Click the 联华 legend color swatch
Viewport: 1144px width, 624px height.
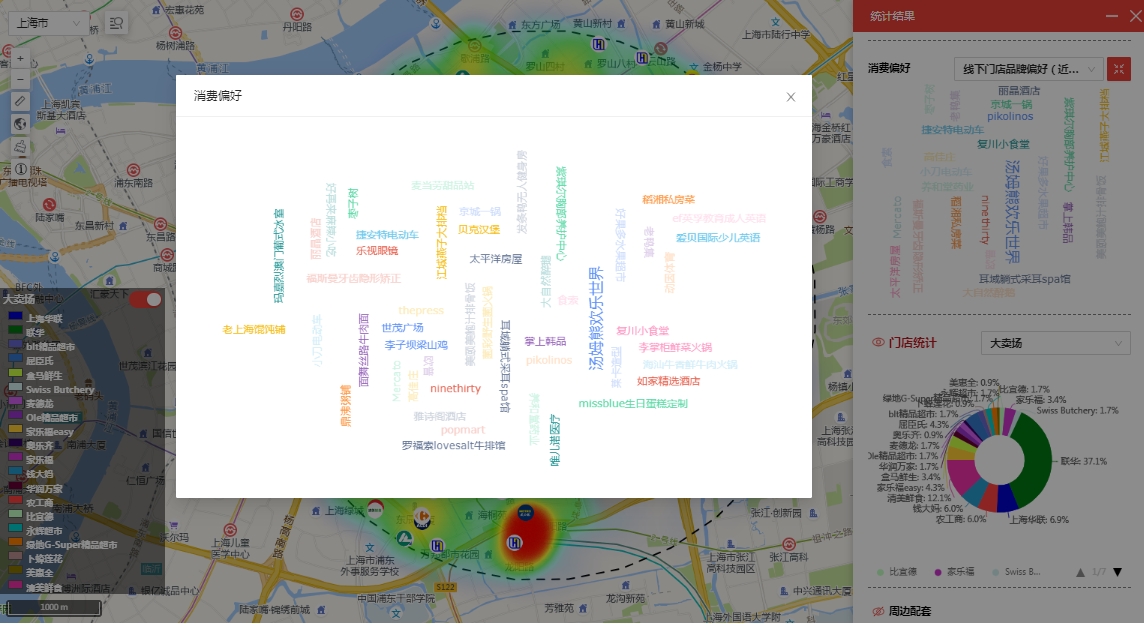point(15,331)
